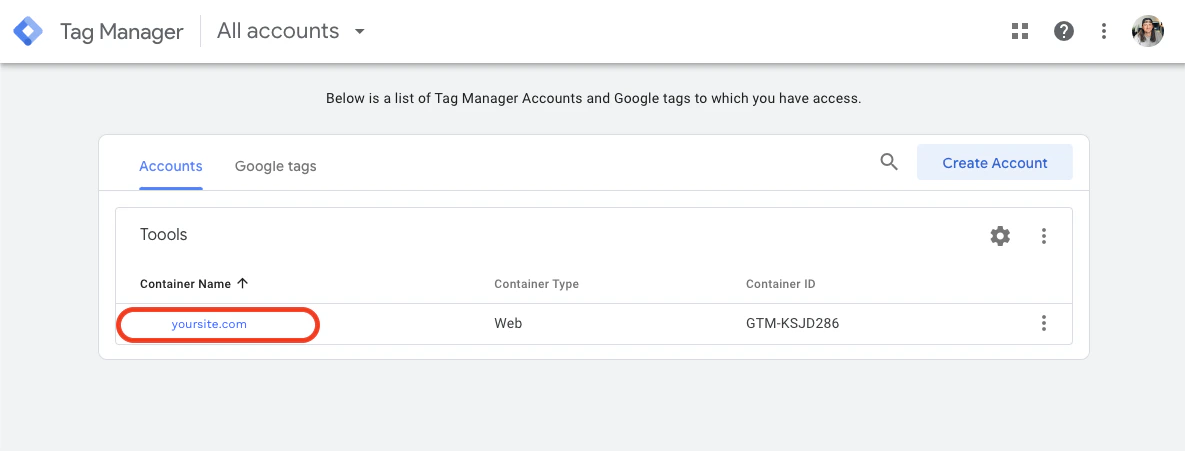Screen dimensions: 1185x451
Task: Click the Toools account name
Action: 163,234
